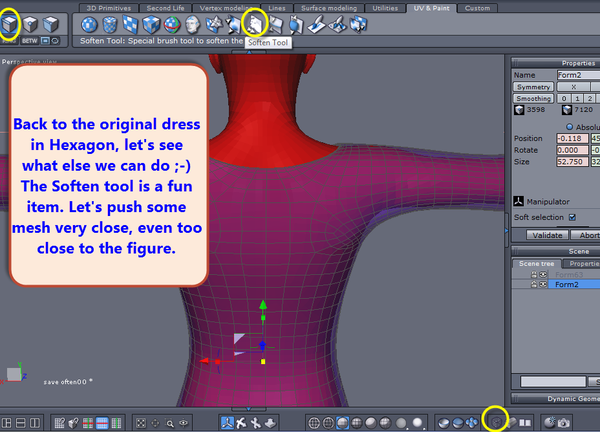Click the vertical split view layout icon
The width and height of the screenshot is (600, 432).
(x=35, y=423)
